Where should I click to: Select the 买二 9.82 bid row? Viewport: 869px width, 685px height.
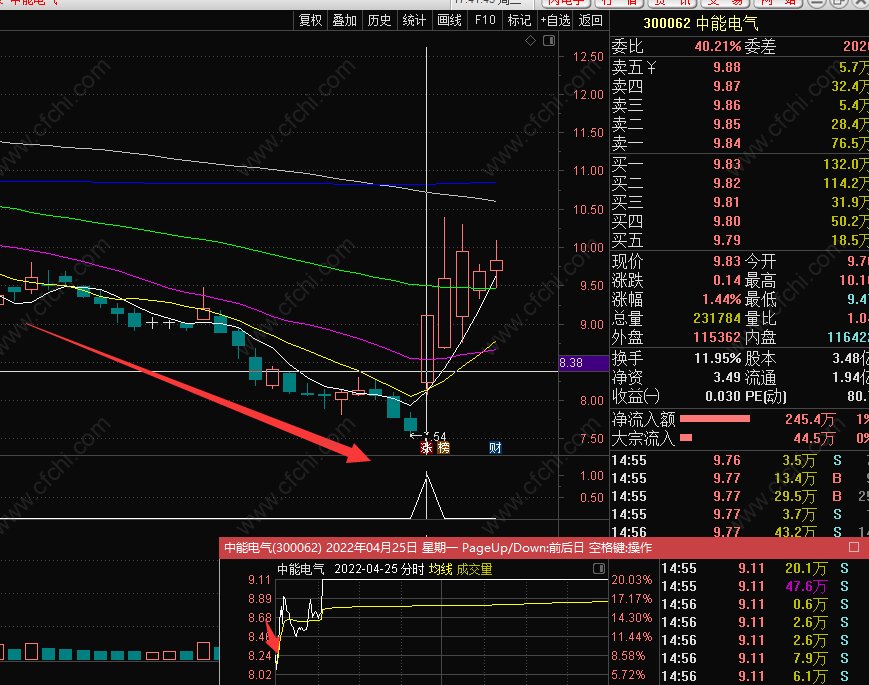point(739,183)
